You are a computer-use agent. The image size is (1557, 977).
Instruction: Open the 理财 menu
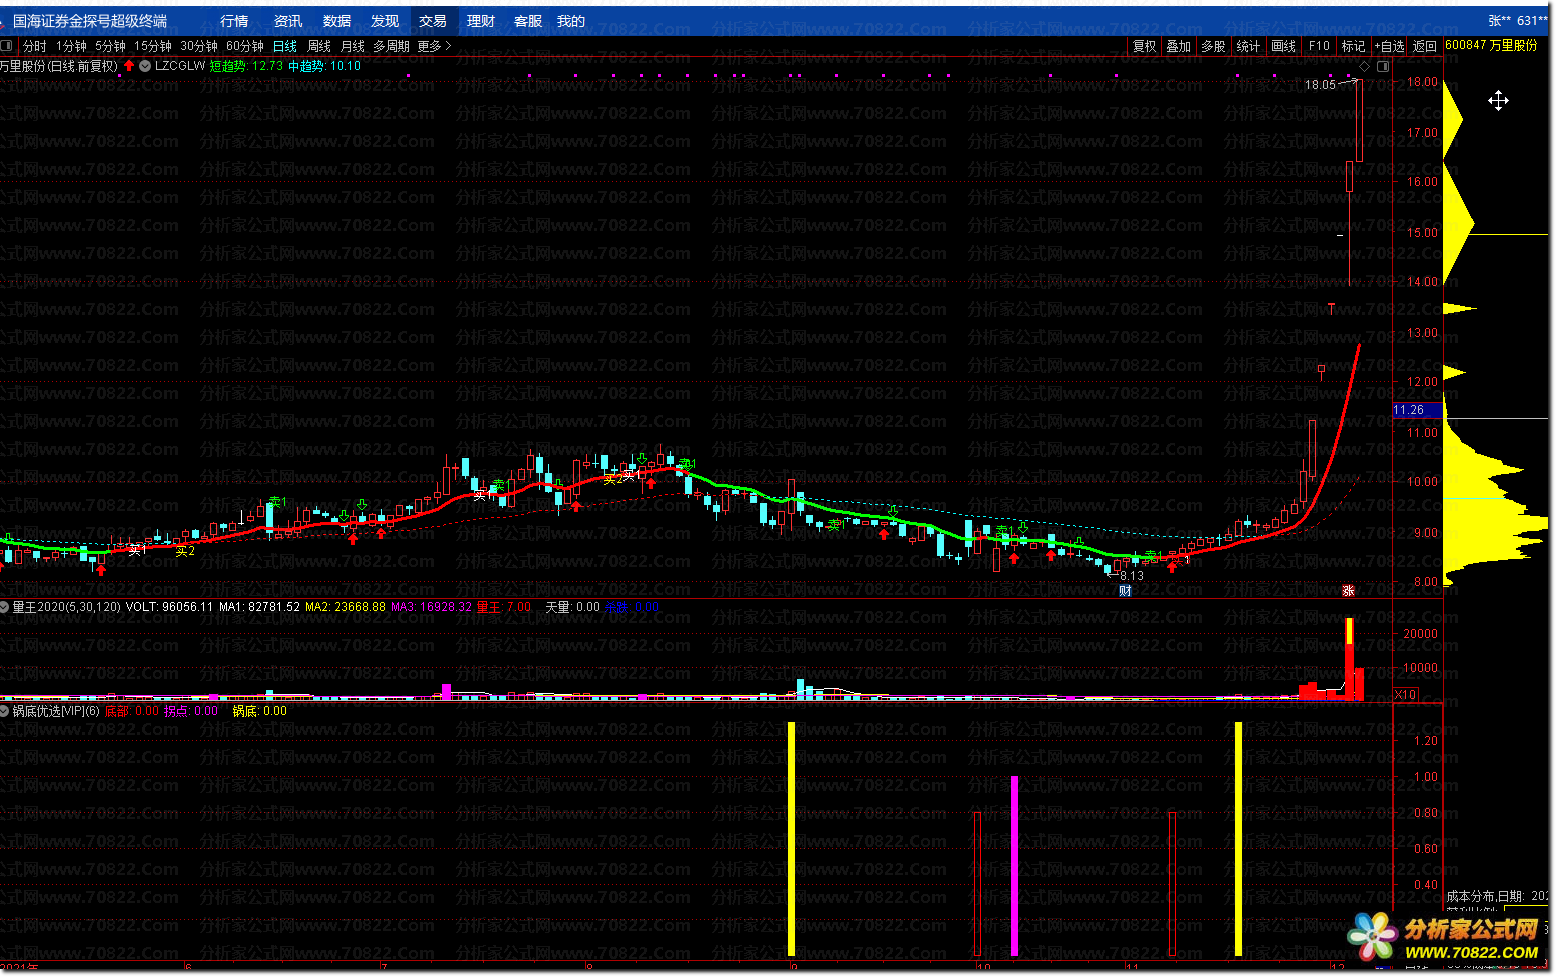481,21
